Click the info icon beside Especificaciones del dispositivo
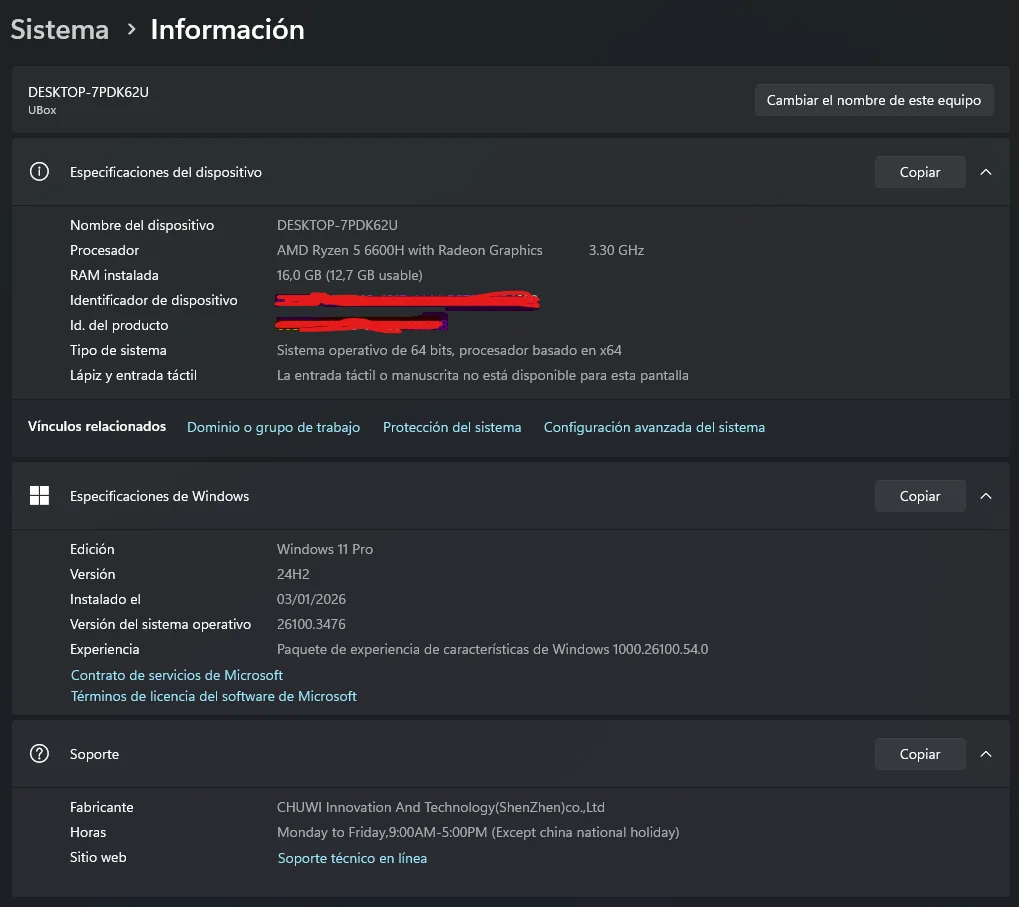 pyautogui.click(x=39, y=172)
